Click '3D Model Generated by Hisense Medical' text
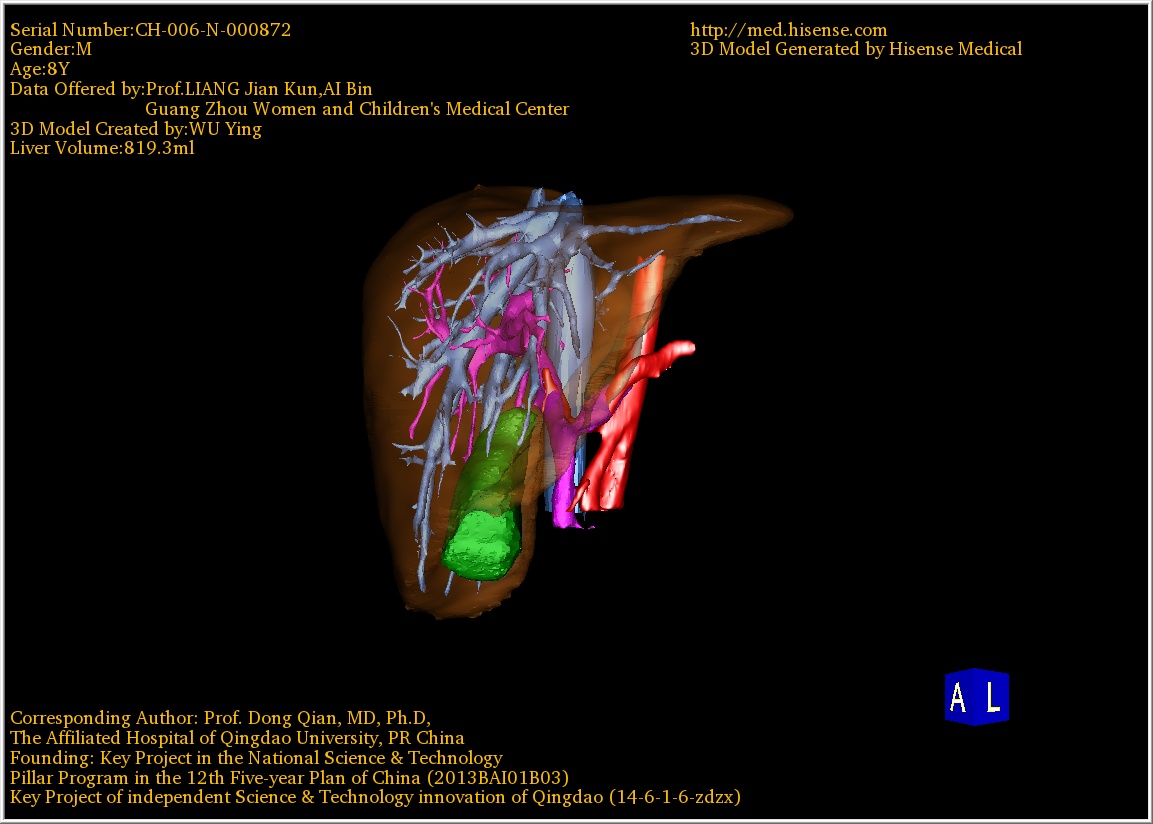The width and height of the screenshot is (1153, 824). (856, 49)
